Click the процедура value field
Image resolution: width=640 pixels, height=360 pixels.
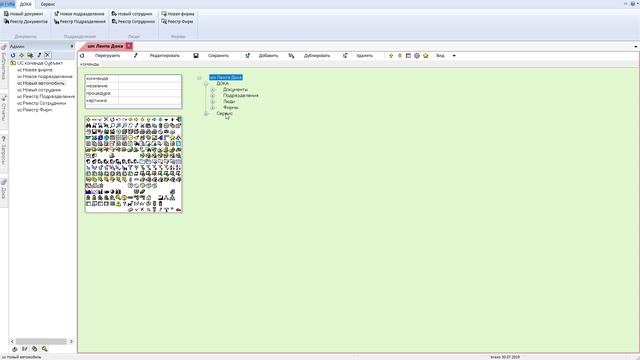click(150, 93)
